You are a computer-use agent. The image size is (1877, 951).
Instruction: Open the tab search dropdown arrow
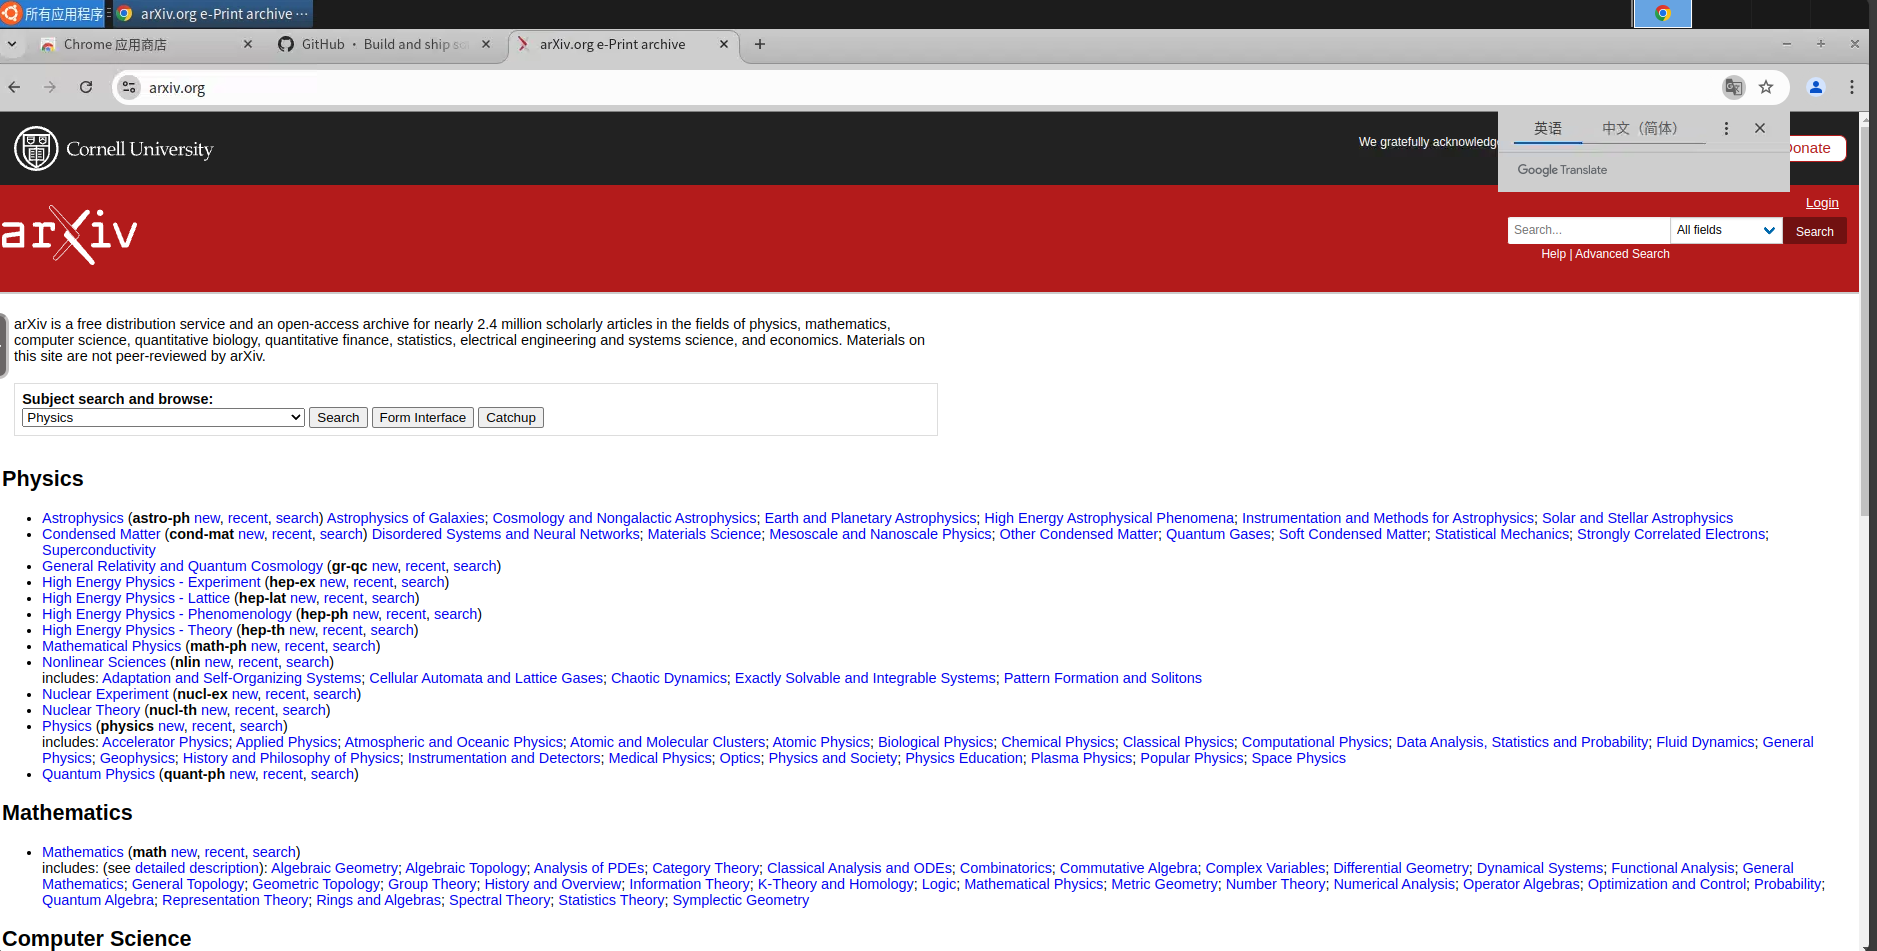pyautogui.click(x=12, y=44)
